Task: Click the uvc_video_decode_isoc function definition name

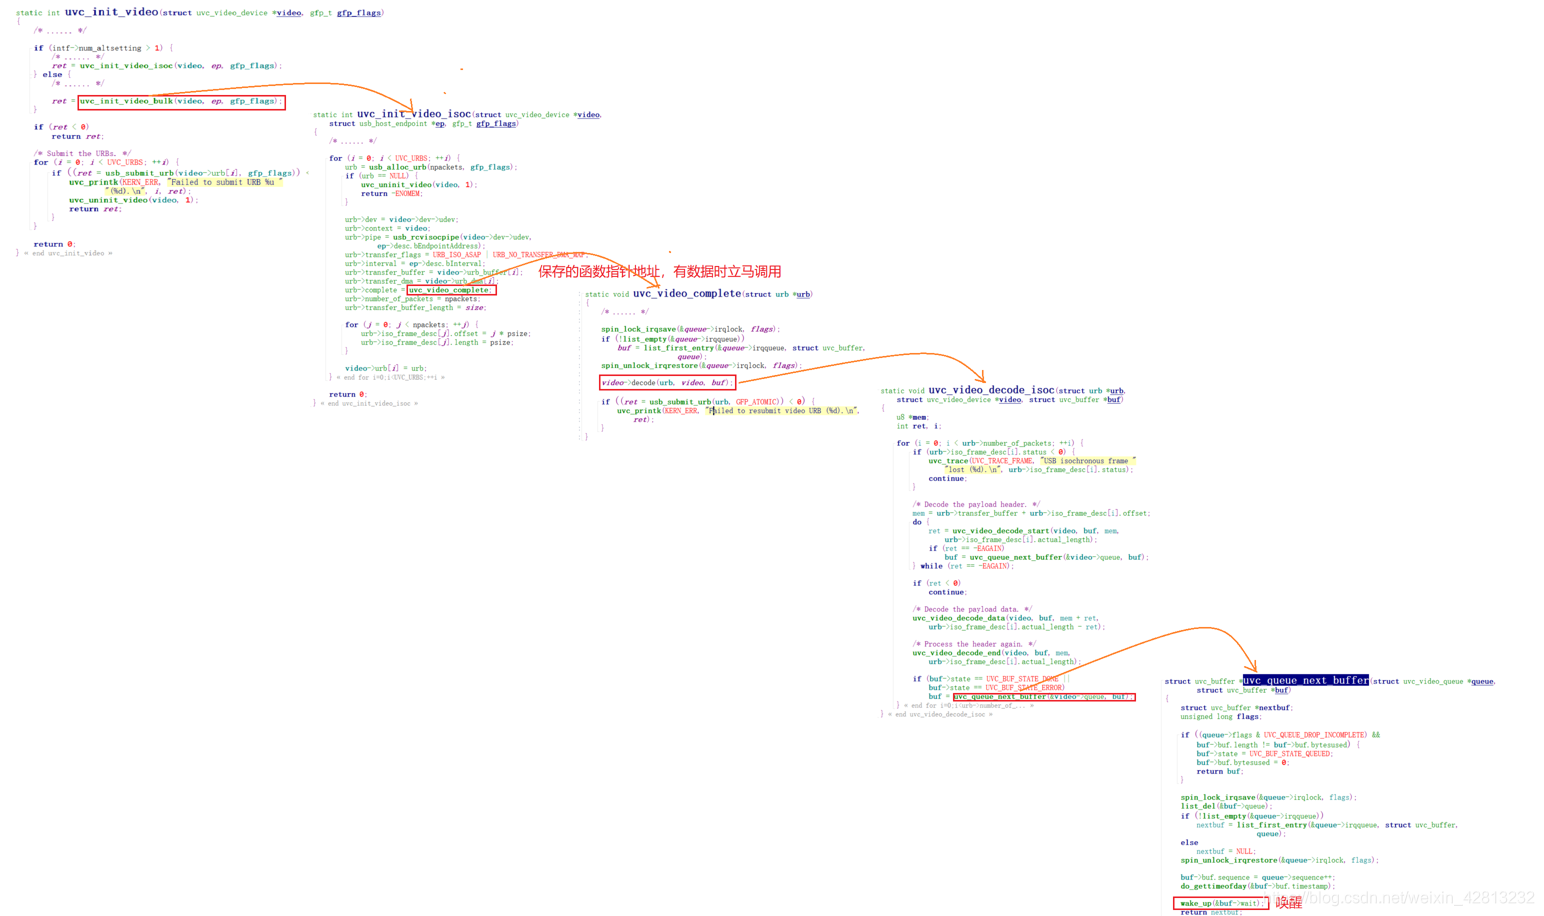Action: (991, 390)
